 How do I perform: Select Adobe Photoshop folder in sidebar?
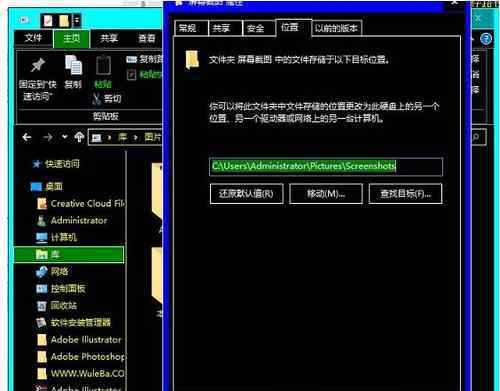81,357
